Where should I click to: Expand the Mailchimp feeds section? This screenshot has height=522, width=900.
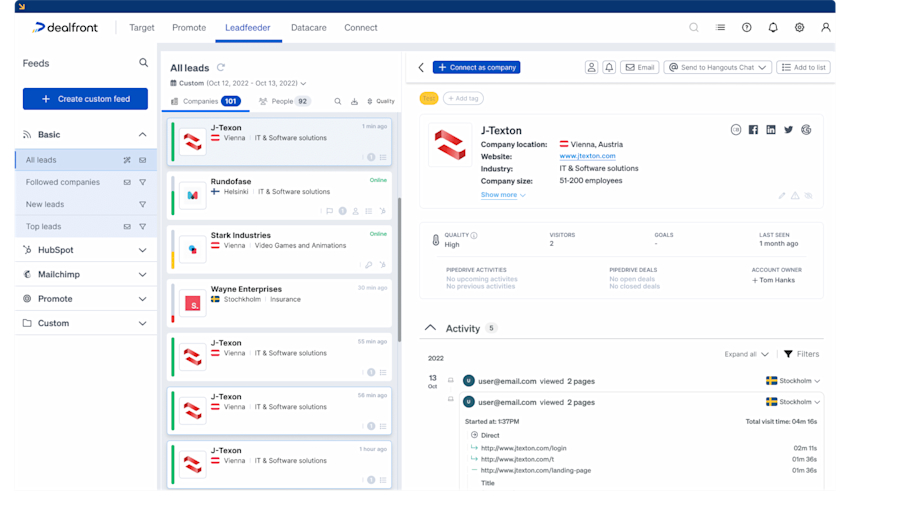point(142,274)
